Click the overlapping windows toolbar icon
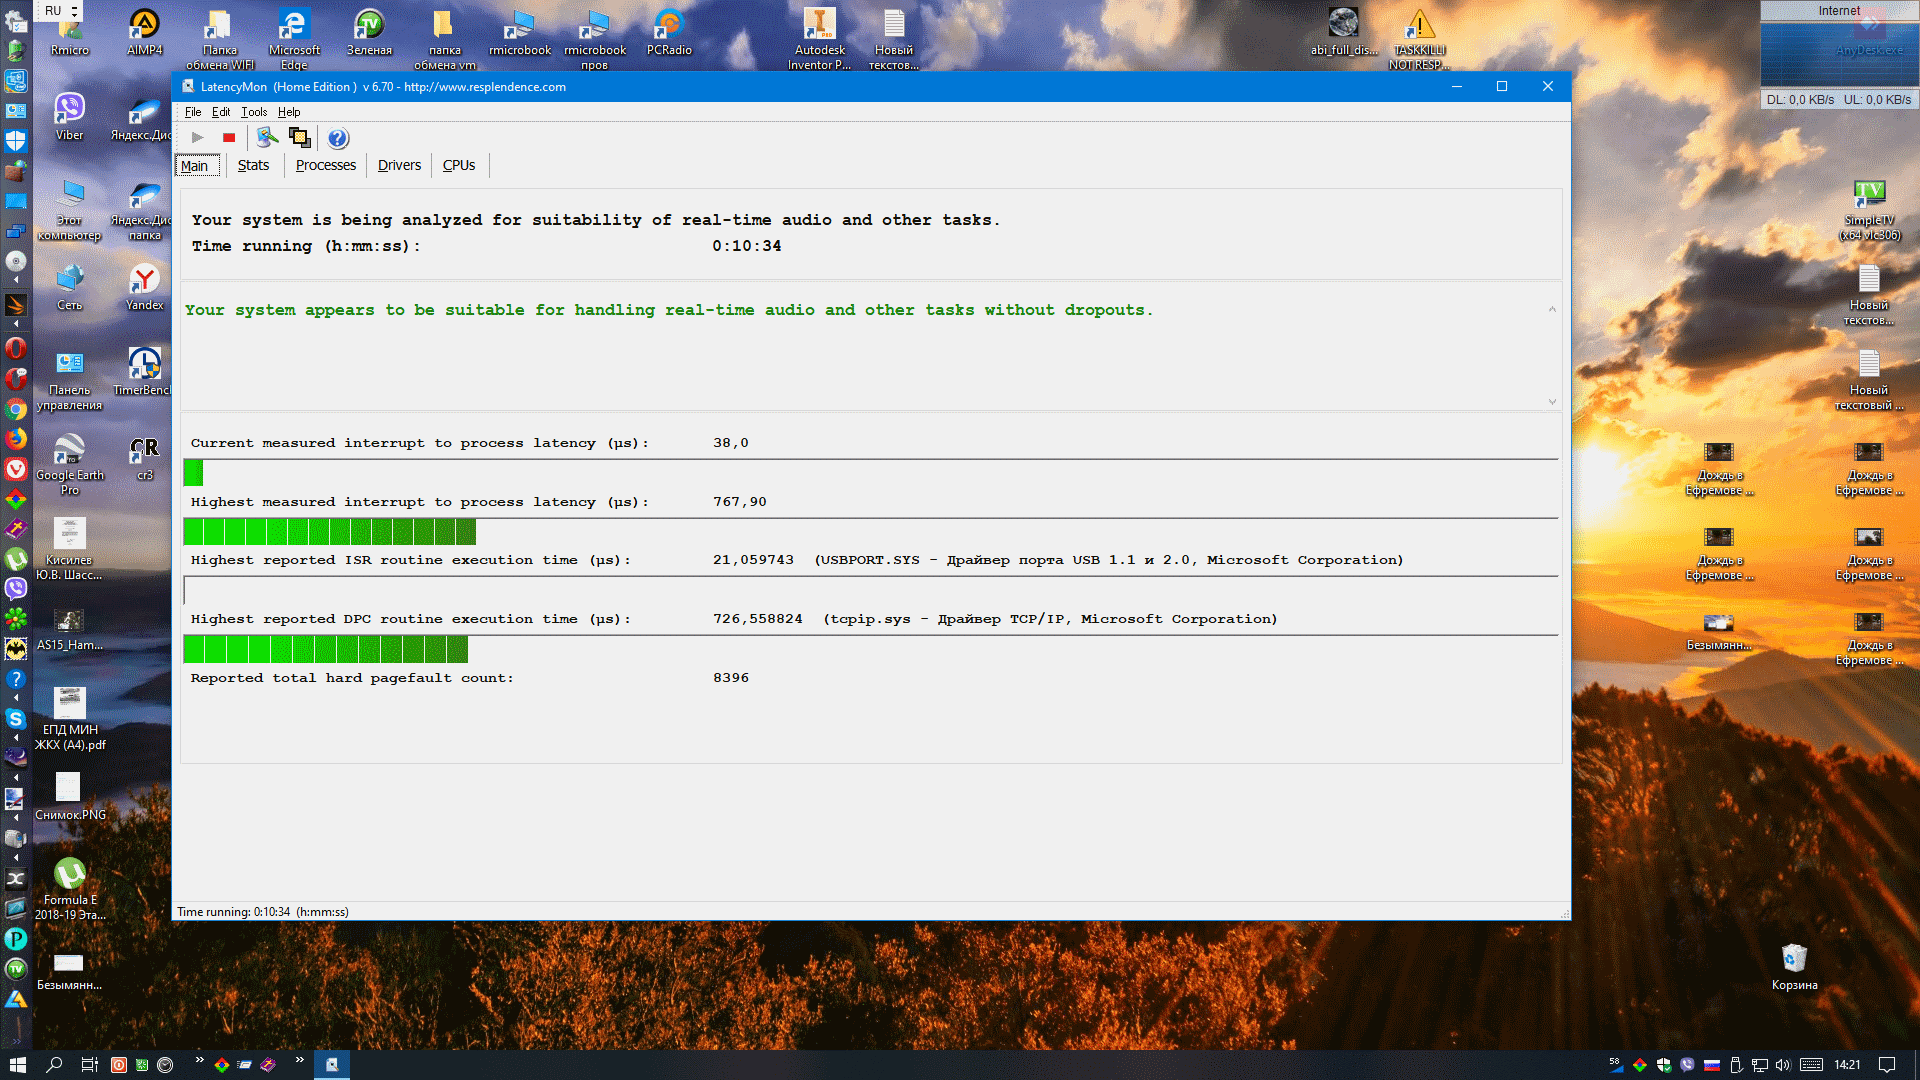 coord(299,138)
